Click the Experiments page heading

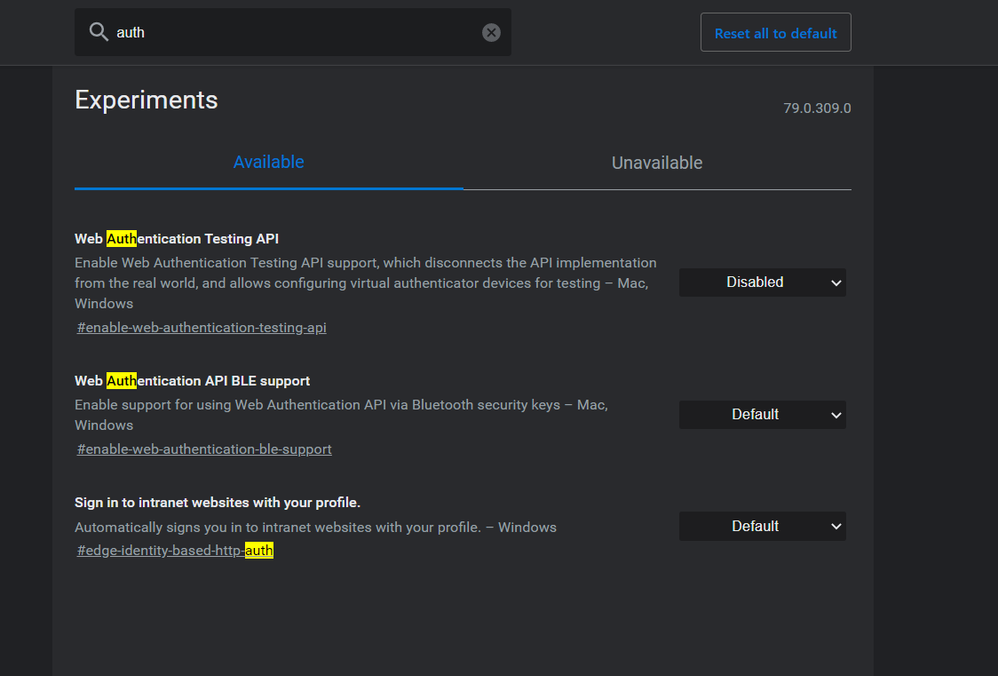(x=146, y=100)
